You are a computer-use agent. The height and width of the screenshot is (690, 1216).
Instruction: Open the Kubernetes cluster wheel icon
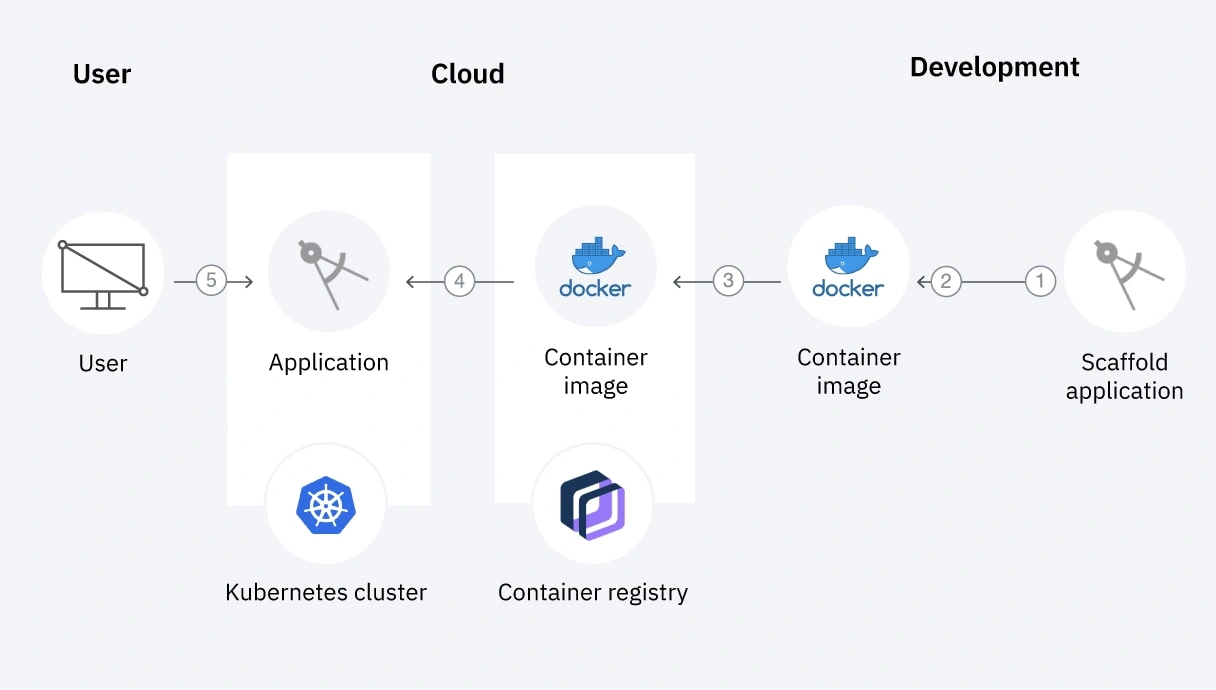pyautogui.click(x=326, y=503)
